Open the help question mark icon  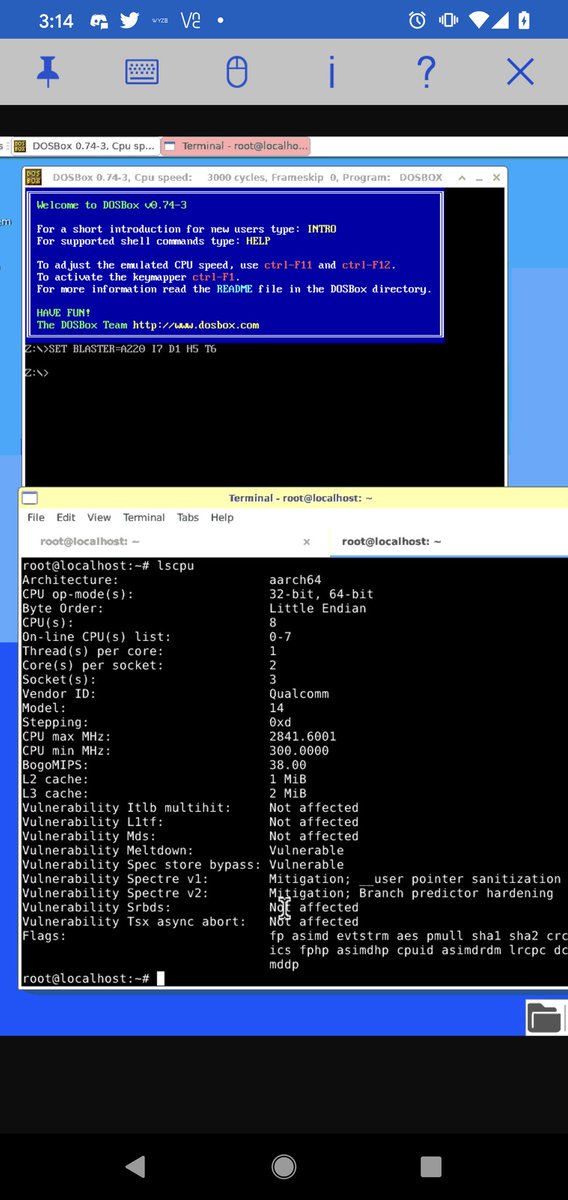coord(426,71)
